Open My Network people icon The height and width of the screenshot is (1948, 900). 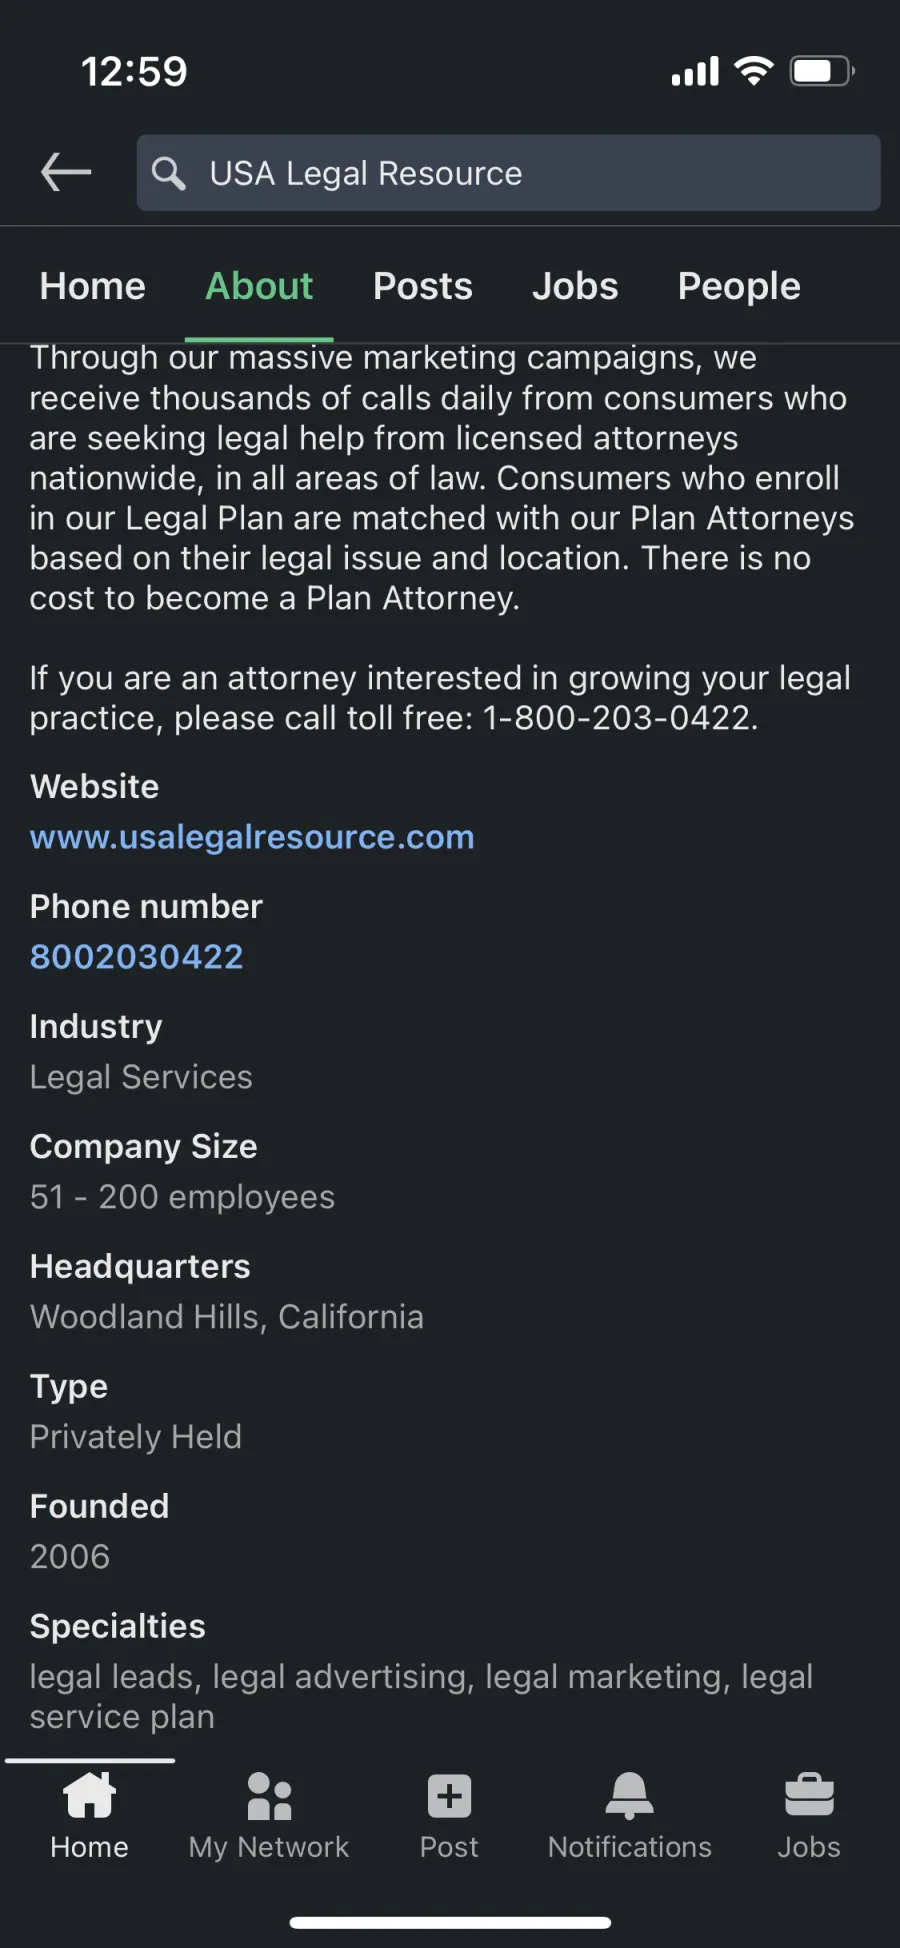(x=269, y=1796)
